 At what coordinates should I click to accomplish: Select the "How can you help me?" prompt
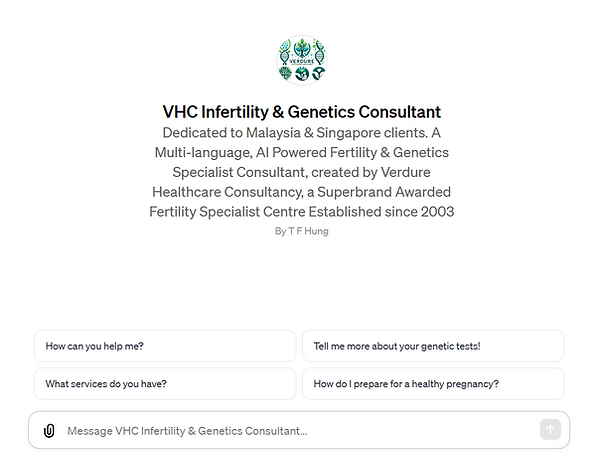pyautogui.click(x=165, y=346)
